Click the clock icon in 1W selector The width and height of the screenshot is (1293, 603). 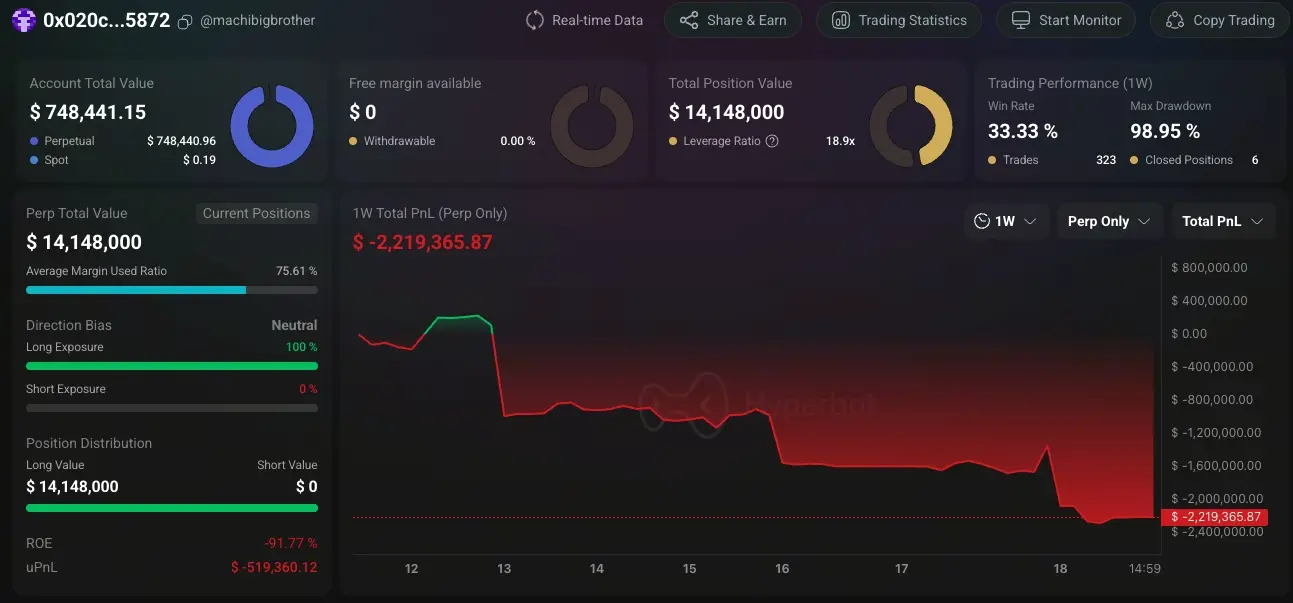982,221
